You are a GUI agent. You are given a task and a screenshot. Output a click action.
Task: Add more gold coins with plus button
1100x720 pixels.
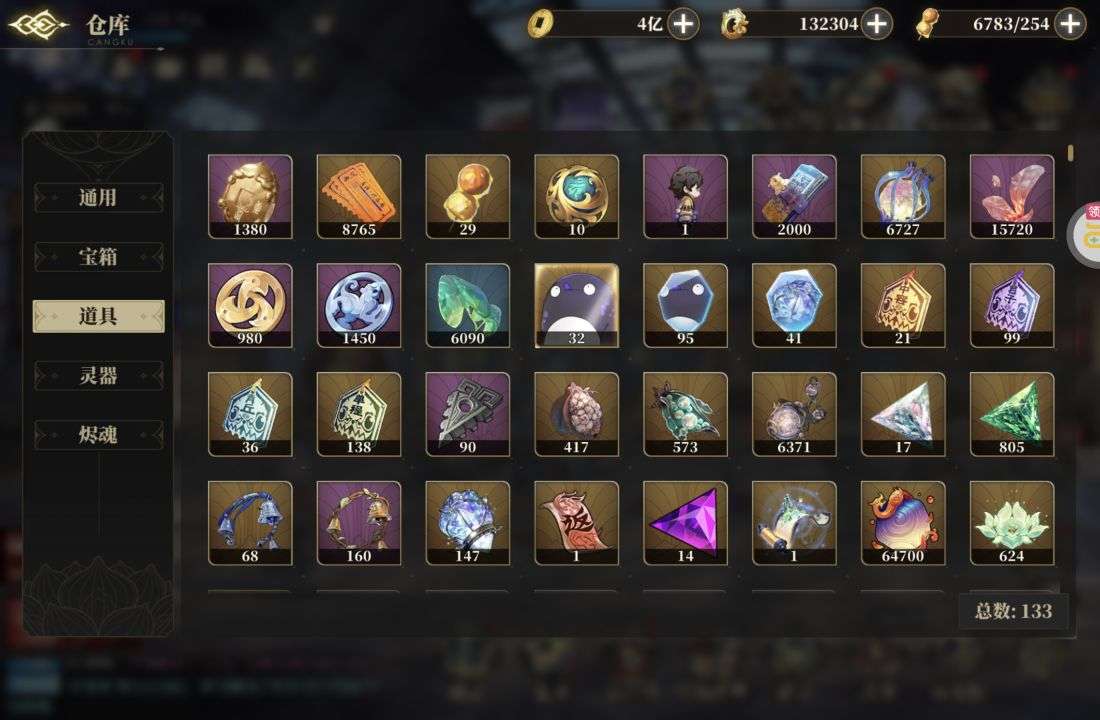click(683, 24)
